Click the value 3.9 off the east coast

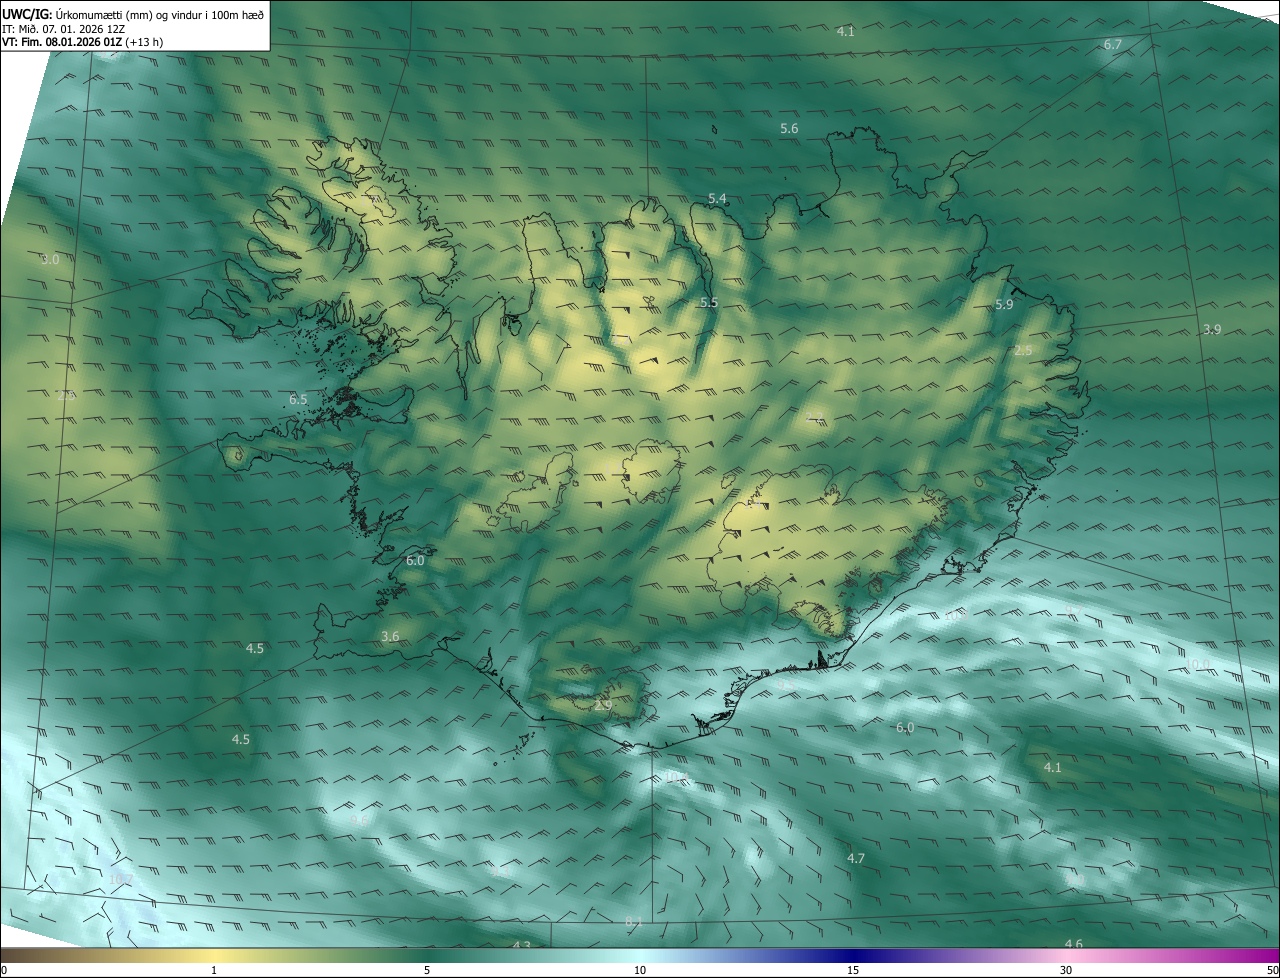click(x=1211, y=329)
